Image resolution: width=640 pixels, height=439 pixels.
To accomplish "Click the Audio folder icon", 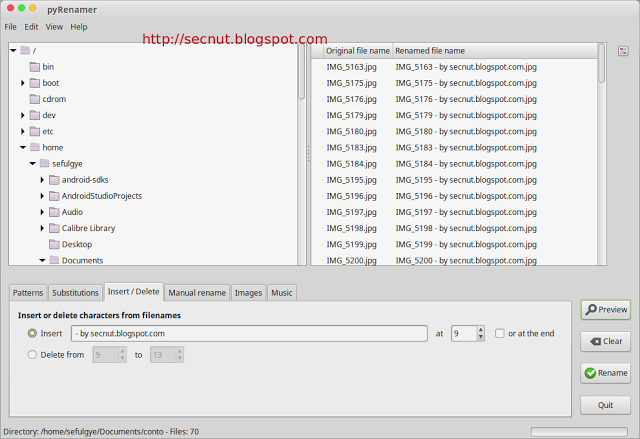I will [54, 212].
